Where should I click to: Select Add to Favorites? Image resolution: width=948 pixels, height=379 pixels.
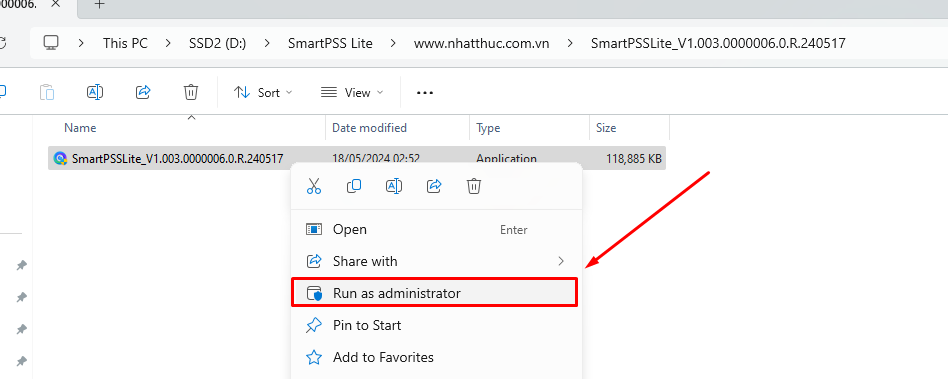[435, 357]
